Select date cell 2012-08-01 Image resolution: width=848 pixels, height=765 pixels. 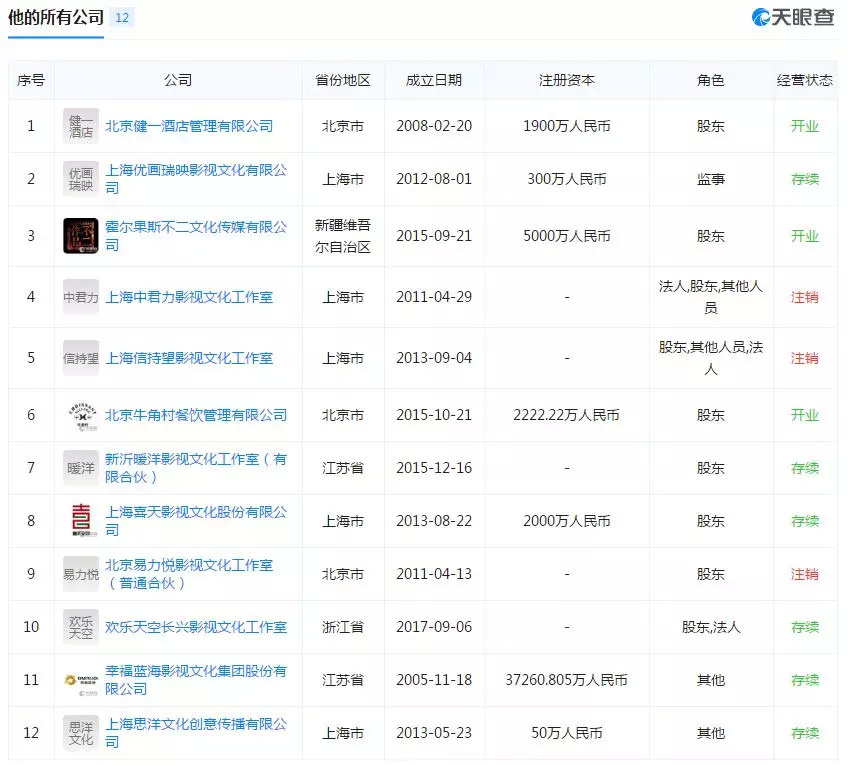point(434,179)
